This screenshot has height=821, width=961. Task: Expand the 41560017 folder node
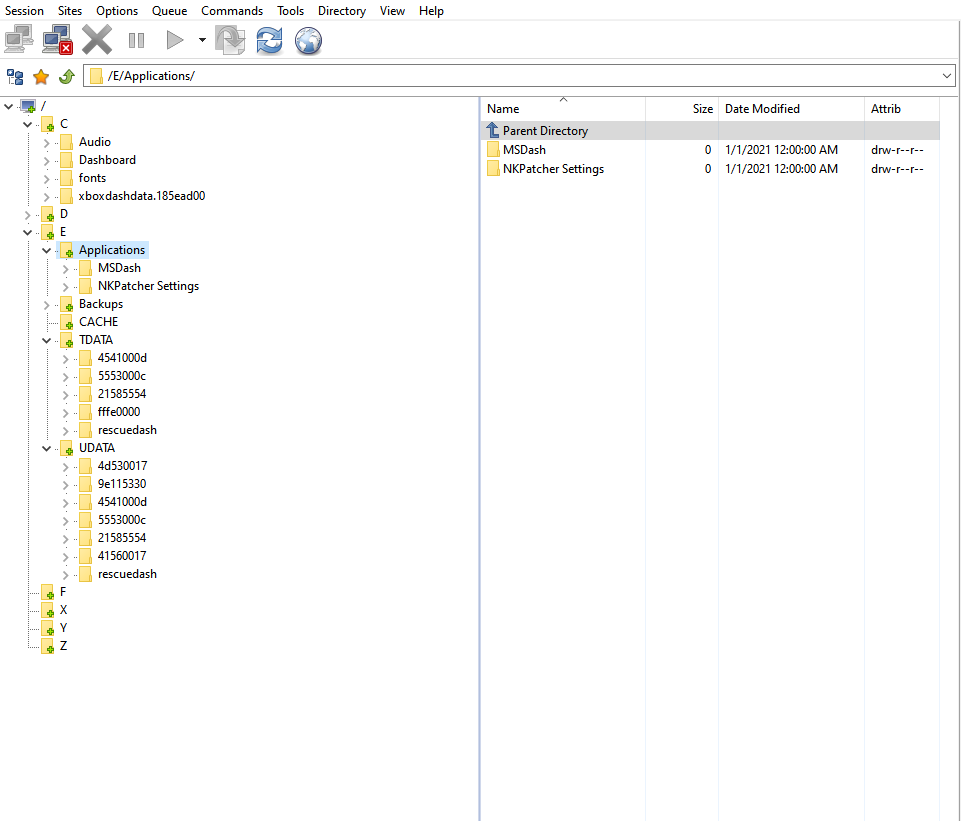[x=66, y=557]
